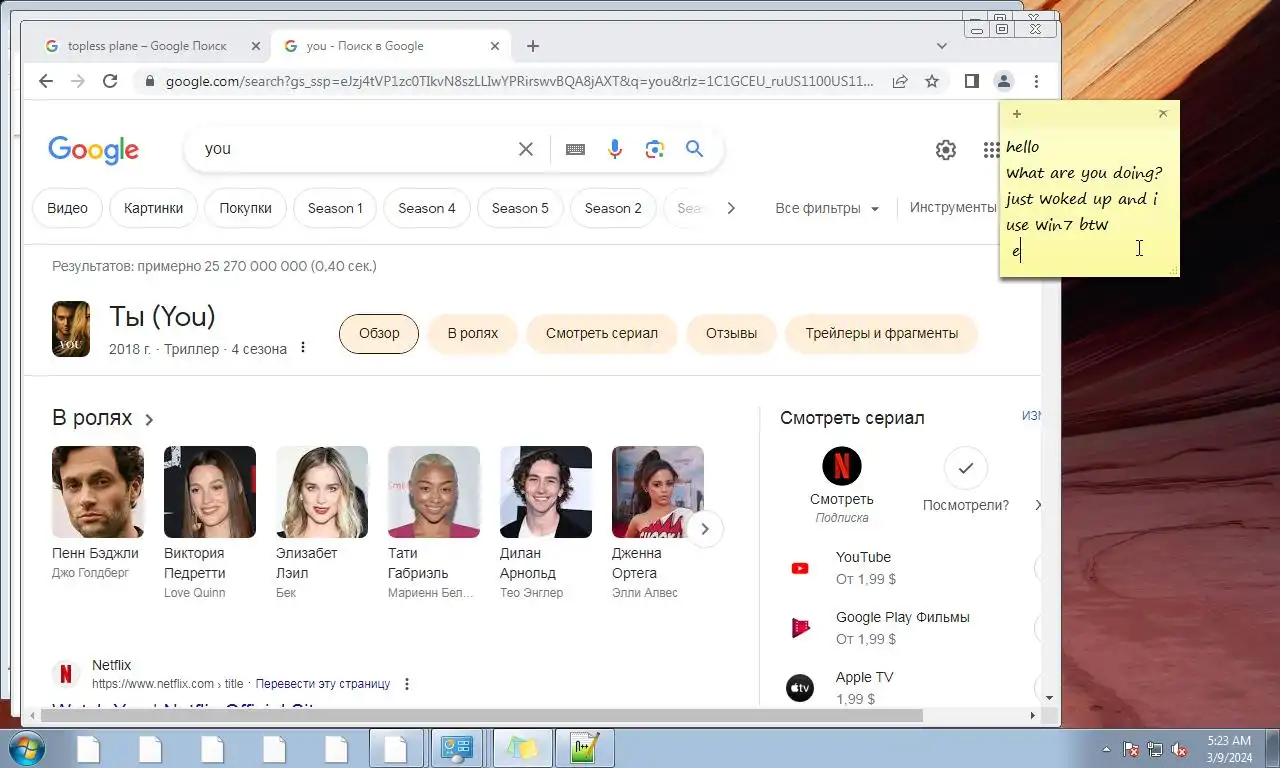Viewport: 1280px width, 768px height.
Task: Click the Chrome address bar URL
Action: tap(519, 81)
